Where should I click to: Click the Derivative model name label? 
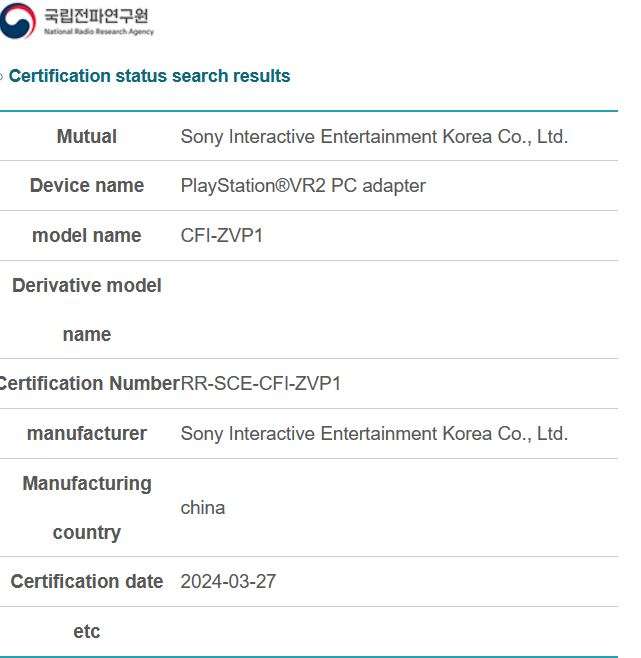[x=87, y=310]
